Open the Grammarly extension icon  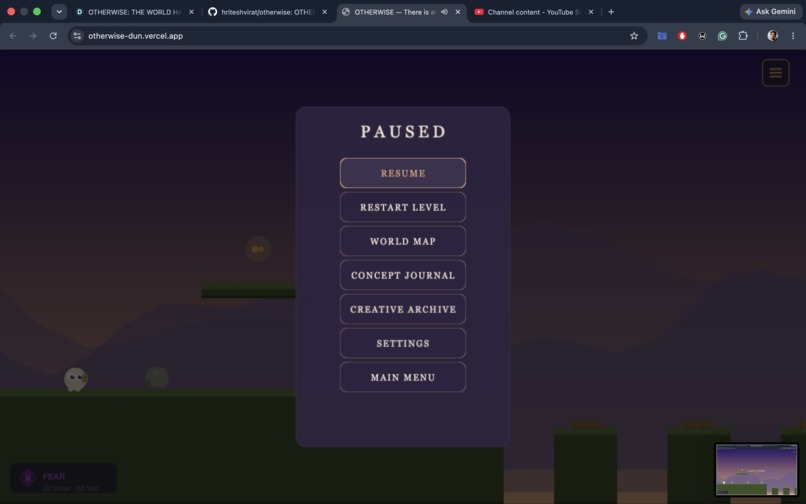point(722,35)
